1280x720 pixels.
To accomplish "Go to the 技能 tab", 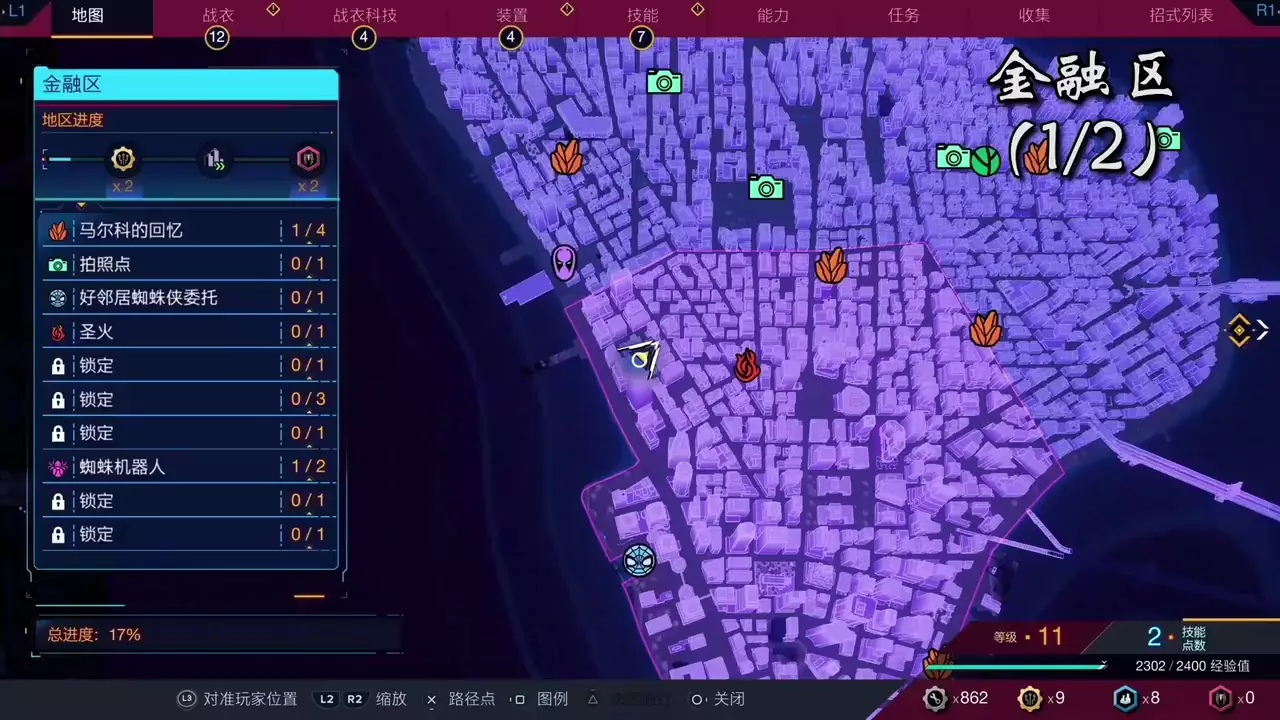I will pyautogui.click(x=643, y=16).
